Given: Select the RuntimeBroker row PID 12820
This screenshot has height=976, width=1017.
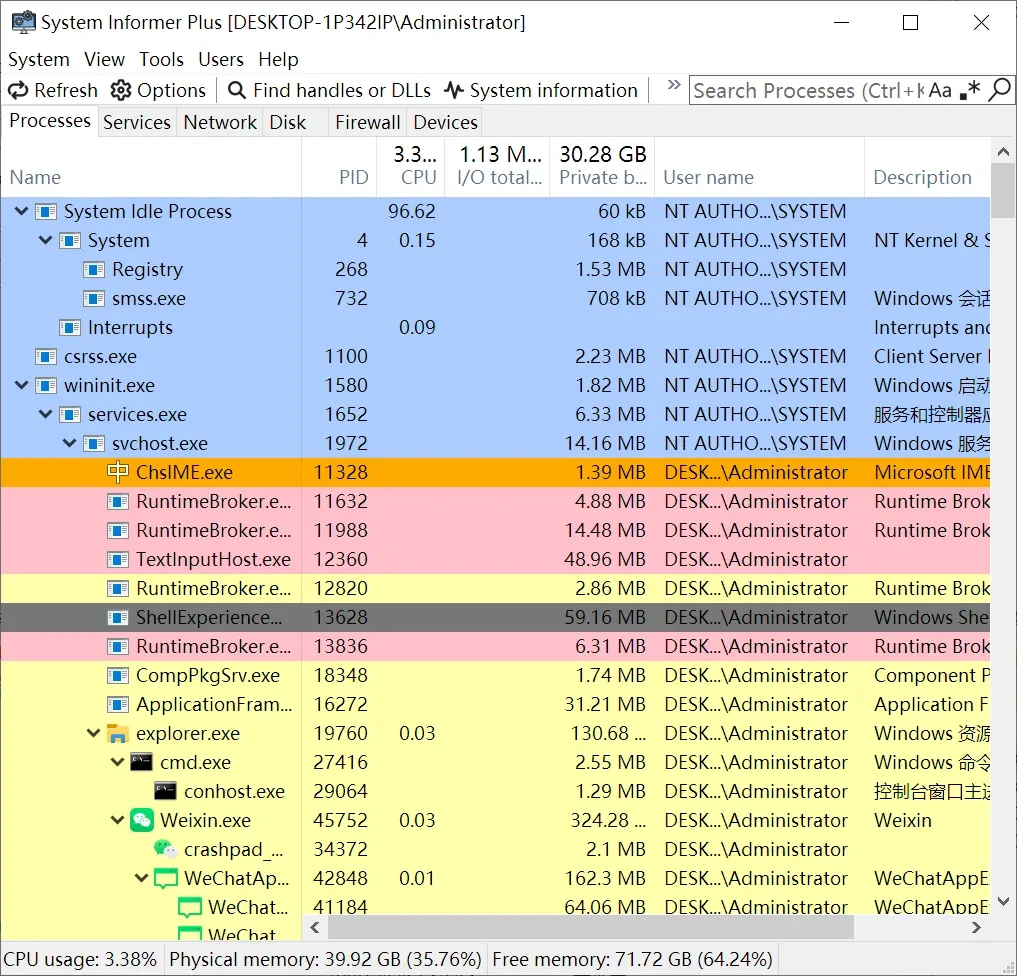Looking at the screenshot, I should coord(496,588).
